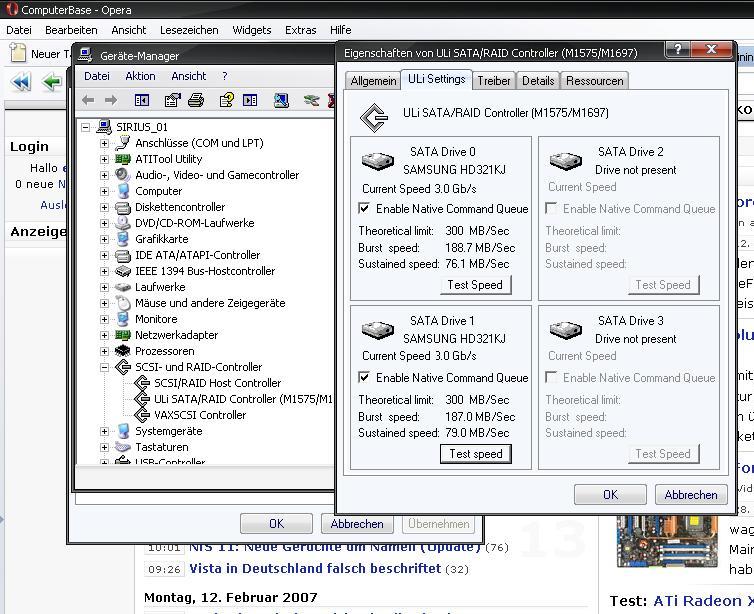Select the VAXSCSI Controller entry
Image resolution: width=754 pixels, height=614 pixels.
coord(200,415)
